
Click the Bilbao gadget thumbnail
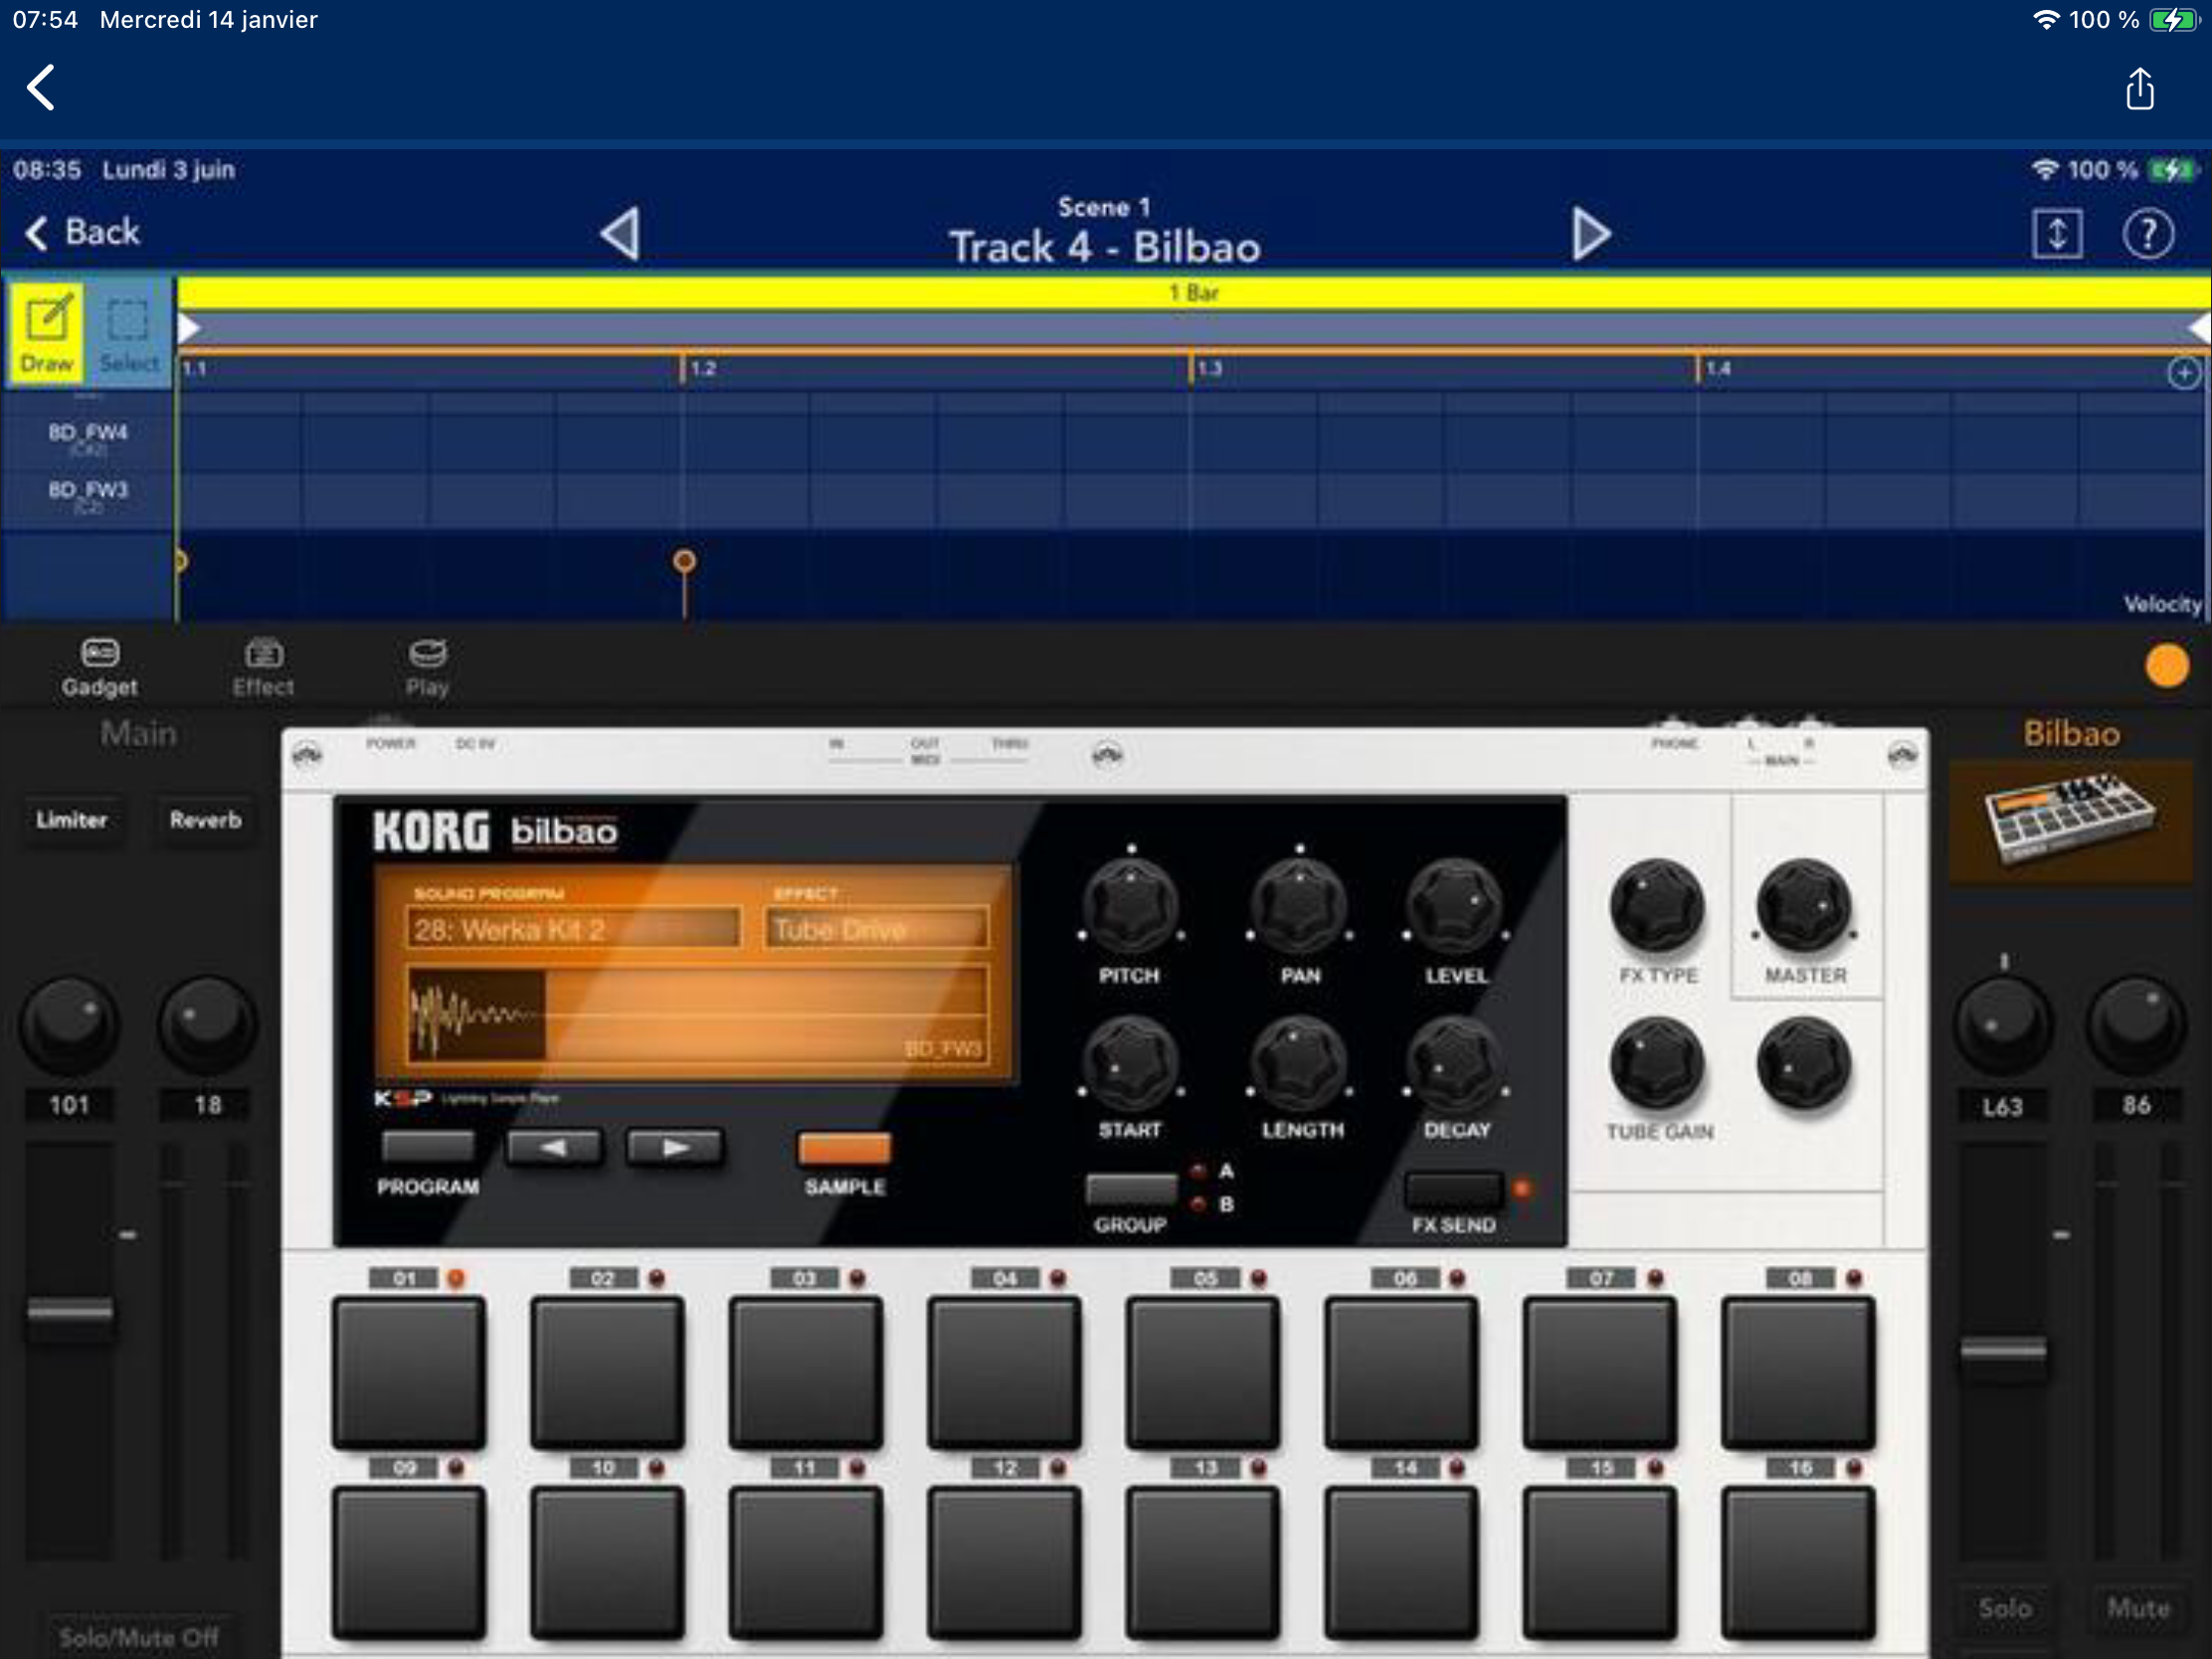[2070, 821]
